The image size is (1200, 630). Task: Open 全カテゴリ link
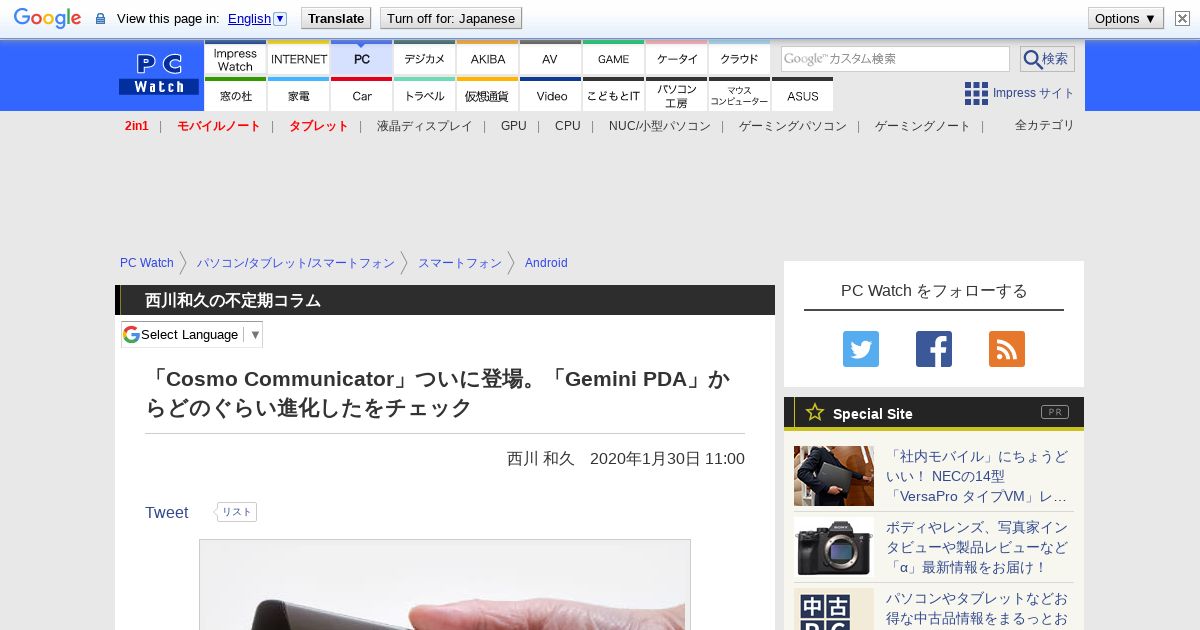point(1045,125)
